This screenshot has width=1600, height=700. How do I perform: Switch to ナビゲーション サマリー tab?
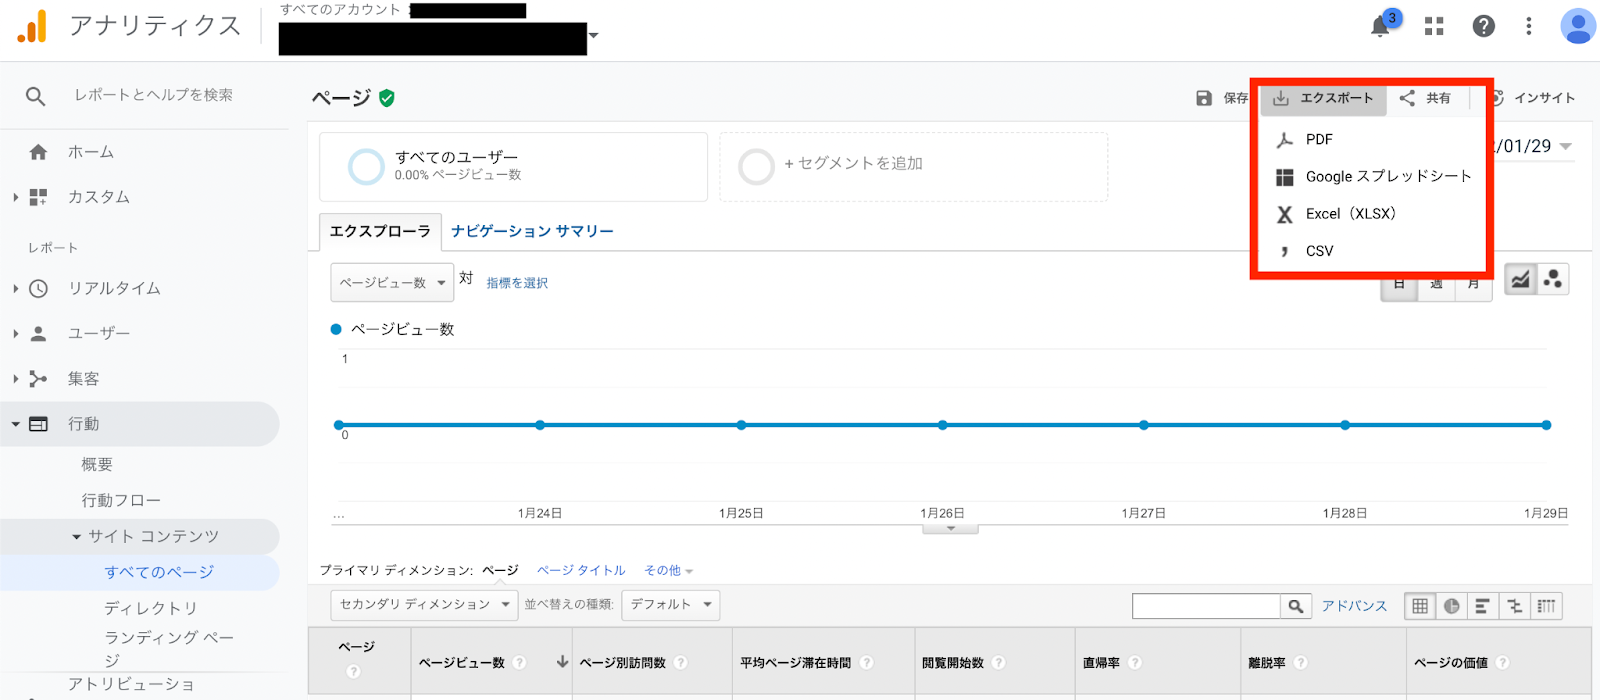coord(532,231)
